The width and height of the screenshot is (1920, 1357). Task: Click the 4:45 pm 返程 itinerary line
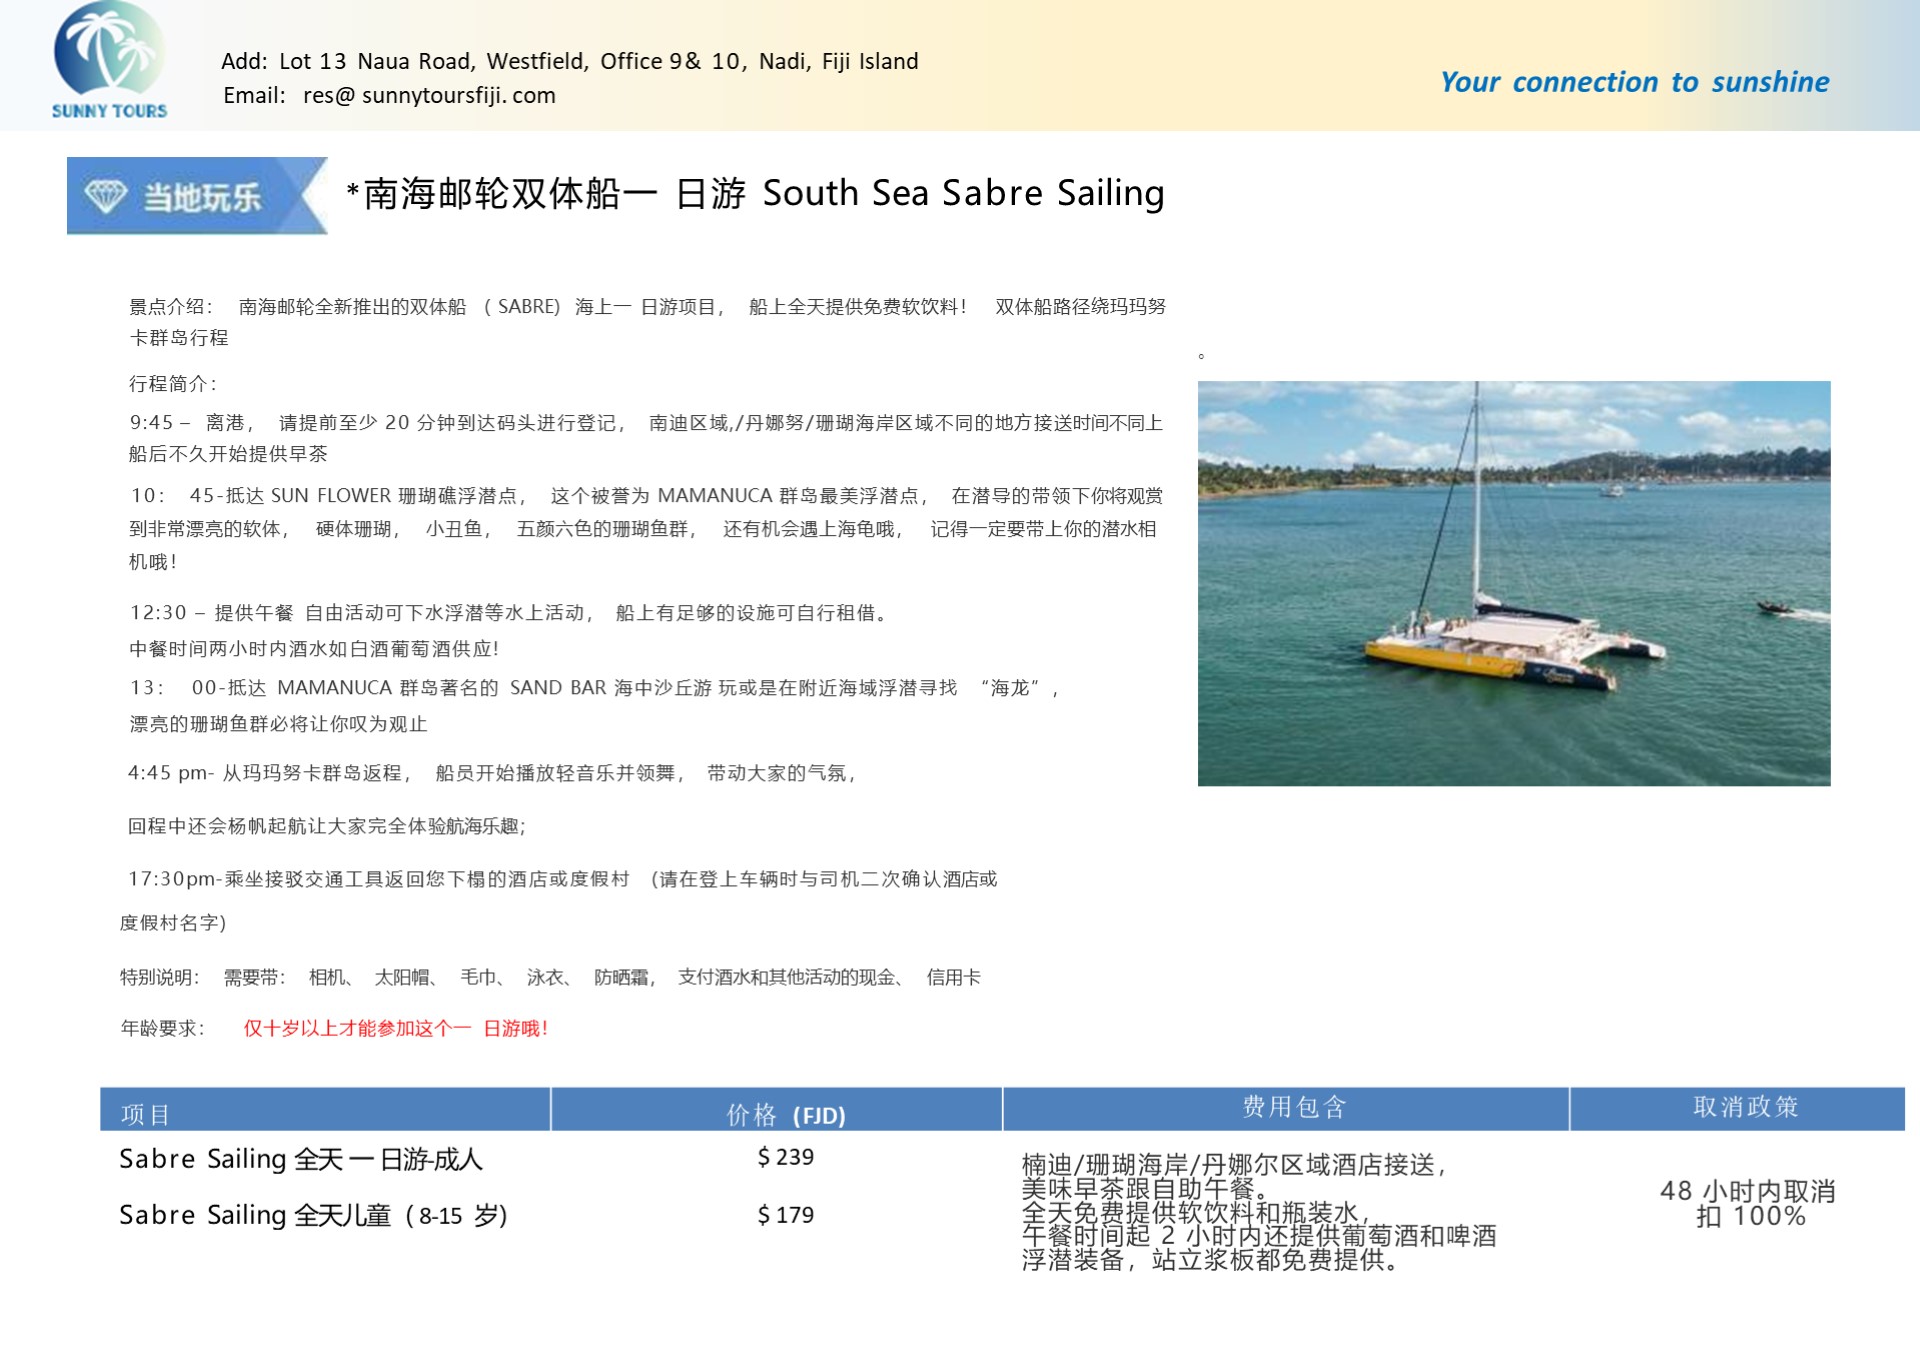[492, 773]
